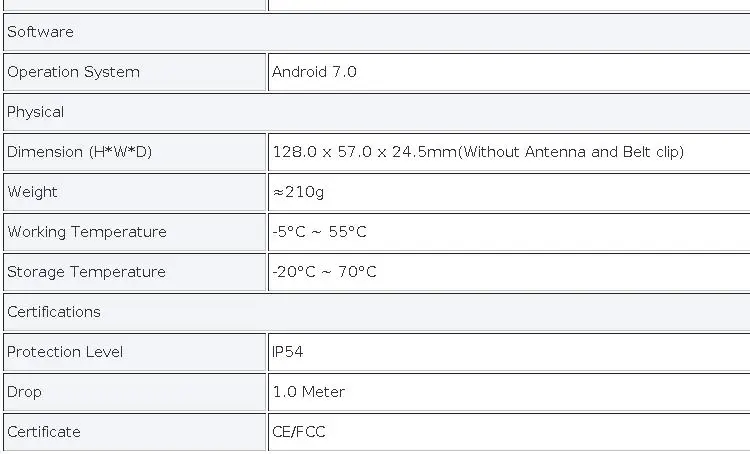
Task: Select the Drop label cell
Action: [135, 392]
